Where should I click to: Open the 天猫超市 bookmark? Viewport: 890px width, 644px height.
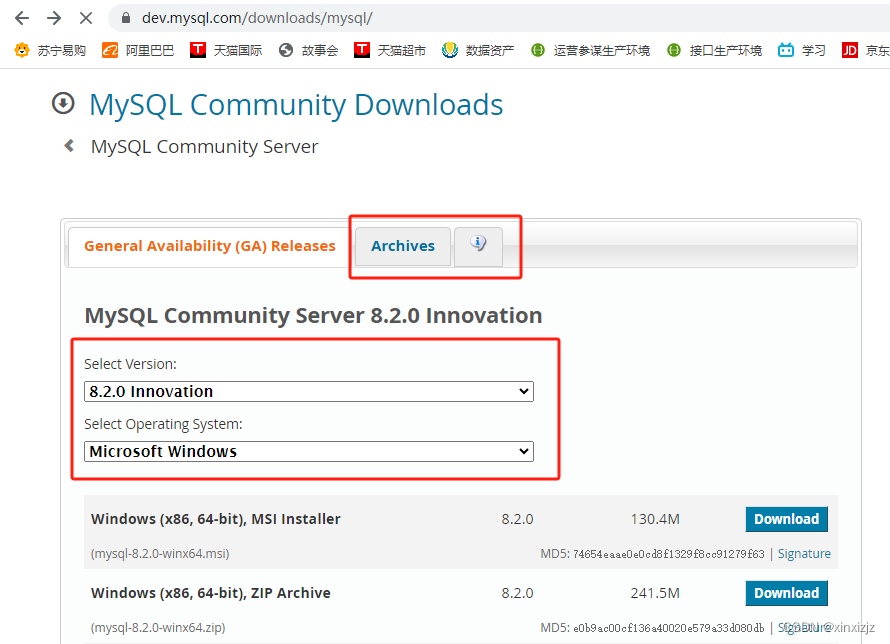[x=390, y=50]
